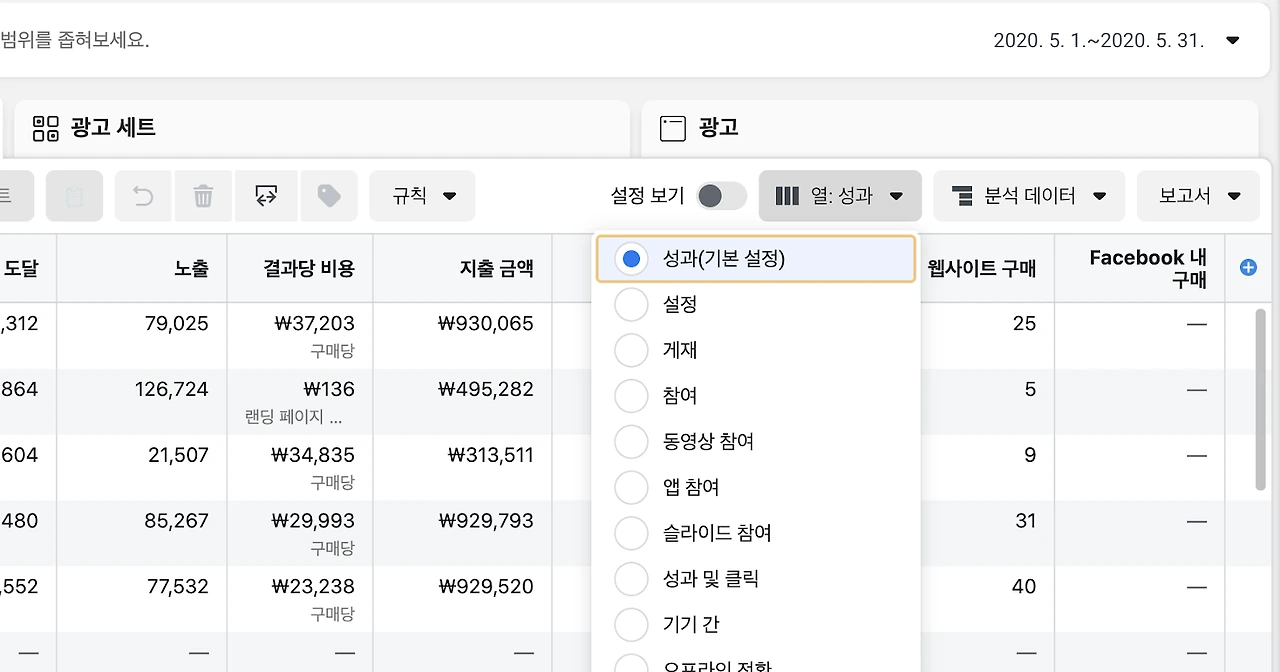The height and width of the screenshot is (672, 1280).
Task: Toggle the 설정 보기 switch
Action: pos(721,196)
